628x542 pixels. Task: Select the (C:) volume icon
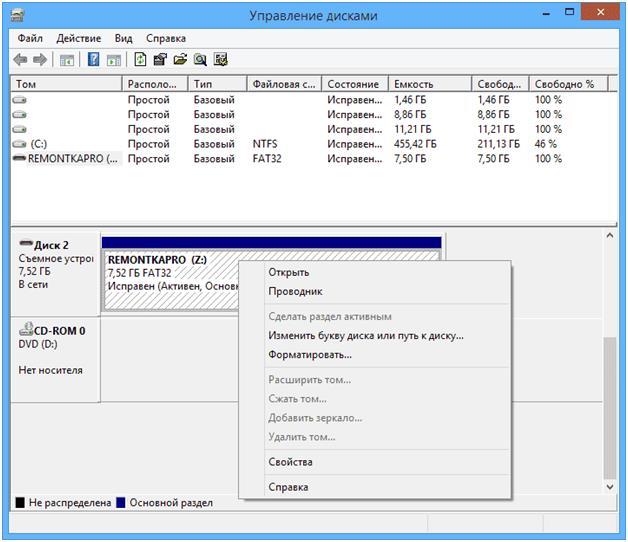point(19,144)
